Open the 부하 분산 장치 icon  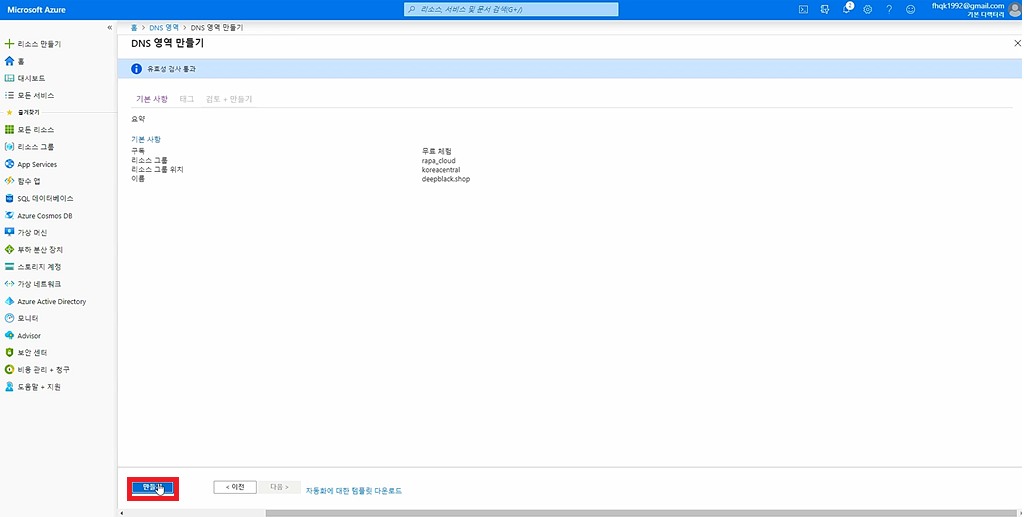(9, 249)
